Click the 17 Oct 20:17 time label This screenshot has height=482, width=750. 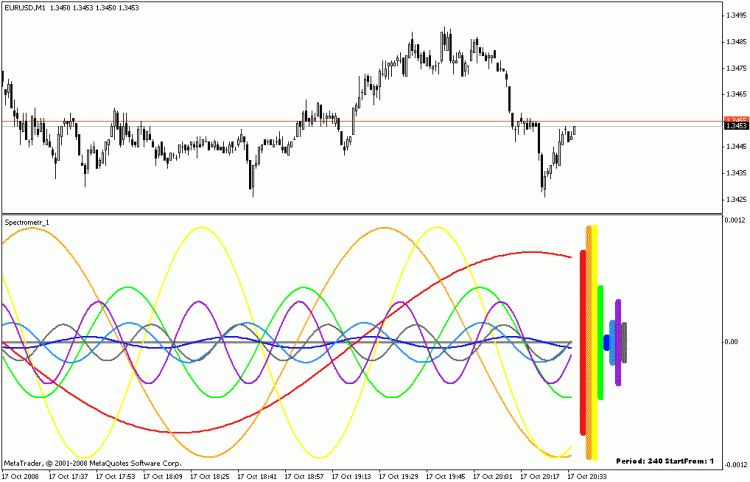tap(540, 477)
